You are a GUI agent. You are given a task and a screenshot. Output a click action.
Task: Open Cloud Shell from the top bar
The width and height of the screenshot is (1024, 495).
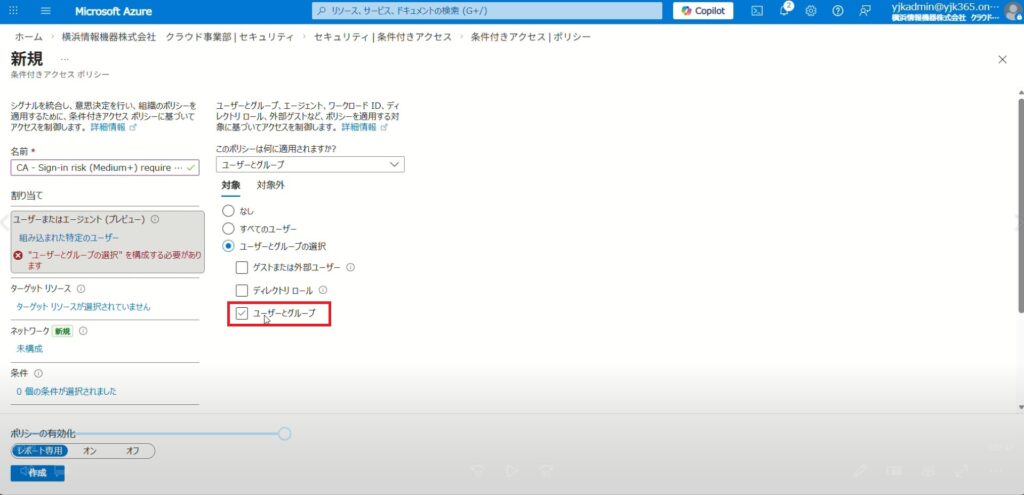pyautogui.click(x=758, y=11)
